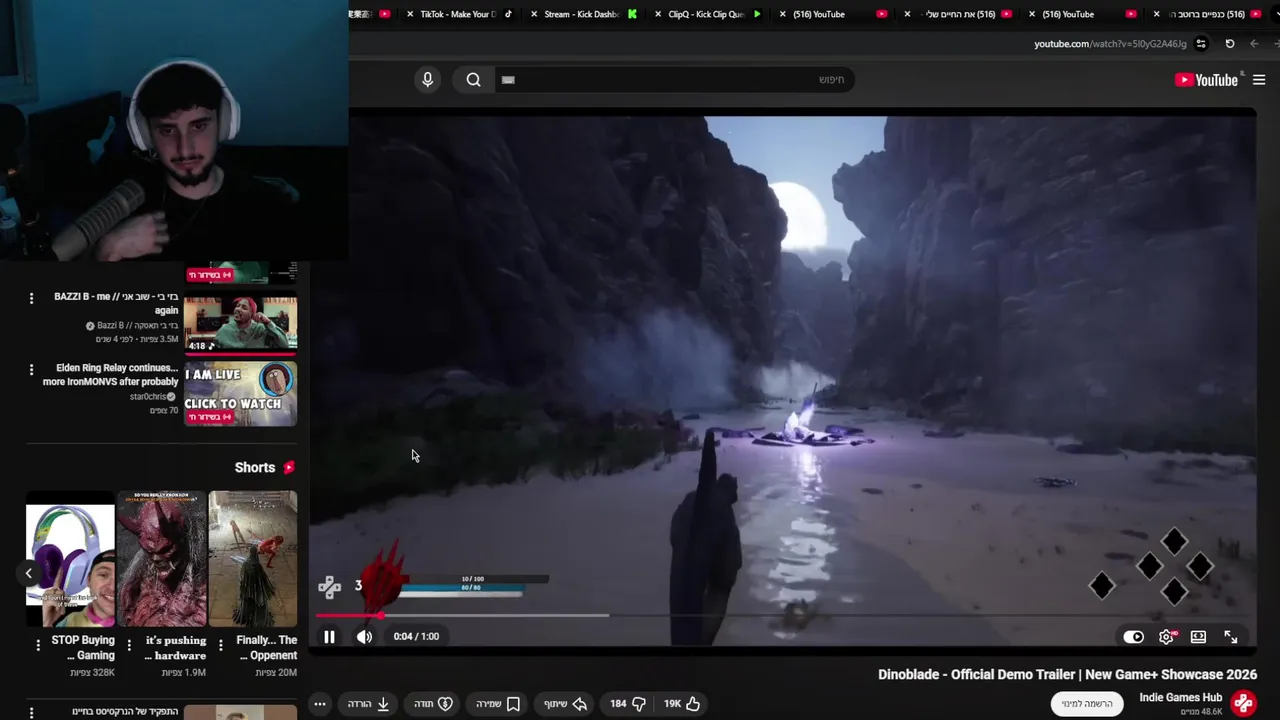Open options for BAZZI B video
Viewport: 1280px width, 720px height.
31,298
